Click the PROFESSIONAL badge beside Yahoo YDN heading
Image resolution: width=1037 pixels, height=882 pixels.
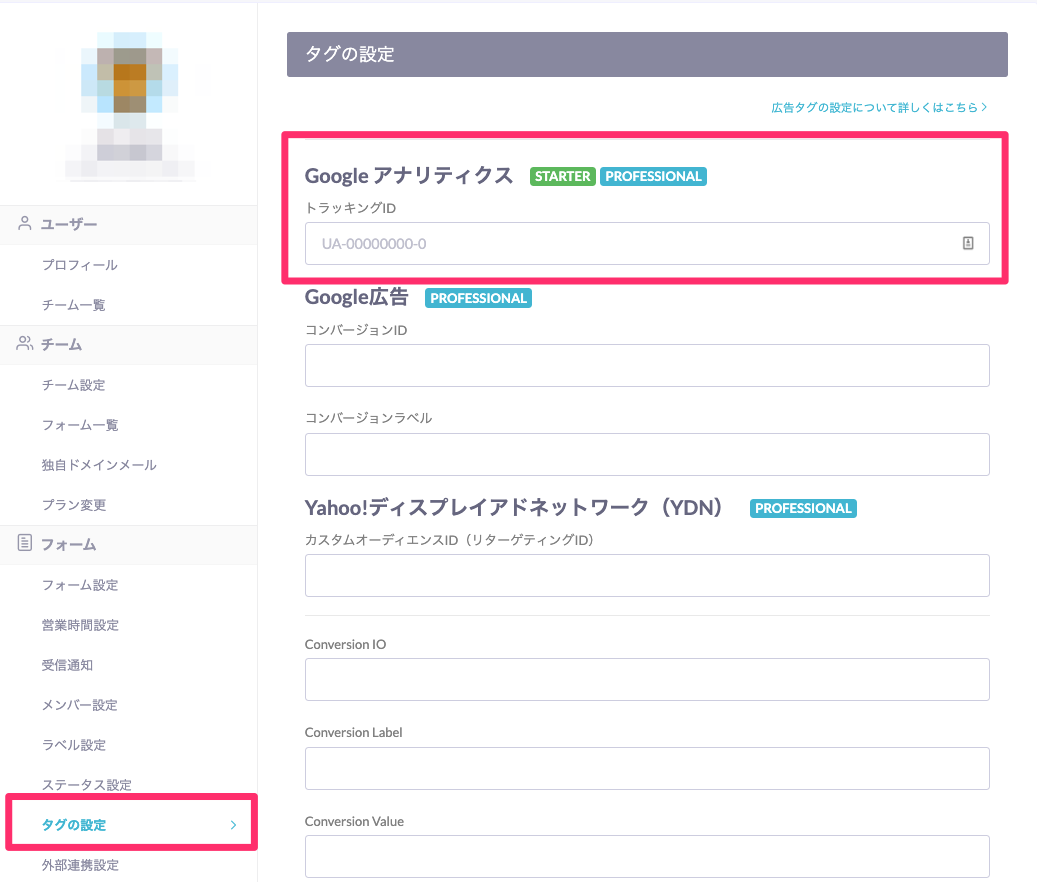803,508
